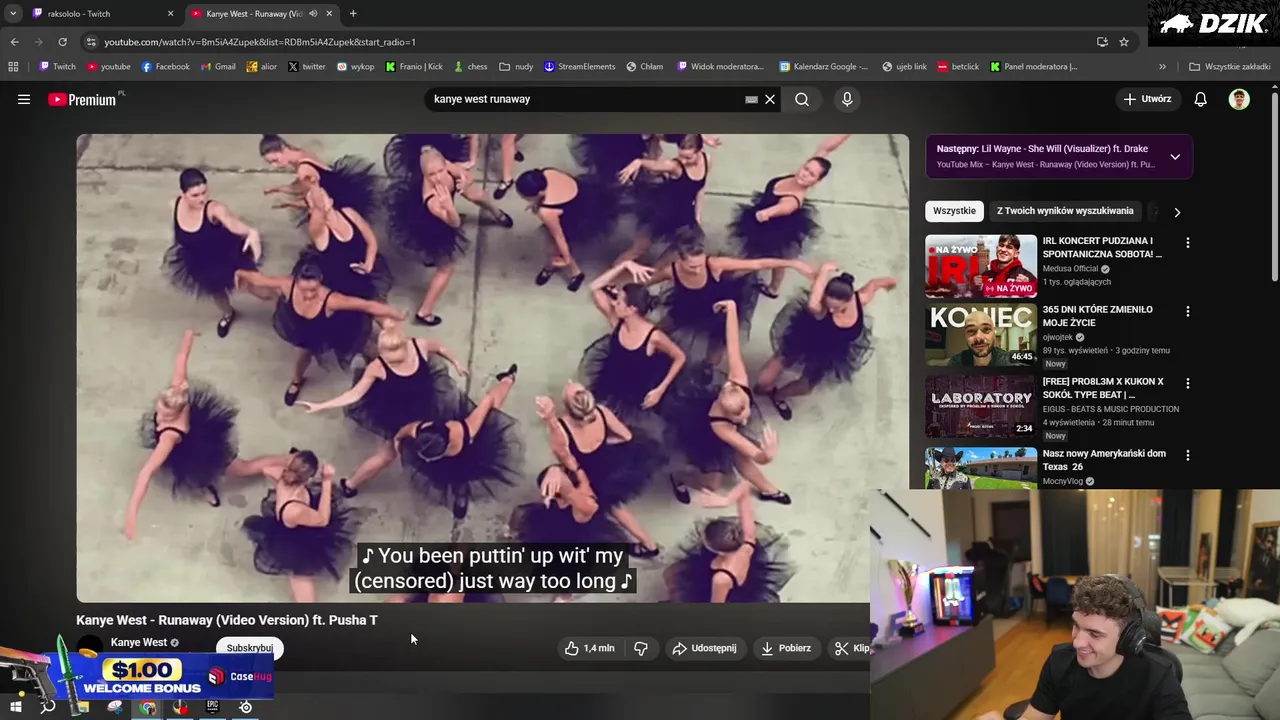Screen dimensions: 1280x720
Task: Go back in browser history
Action: (14, 42)
